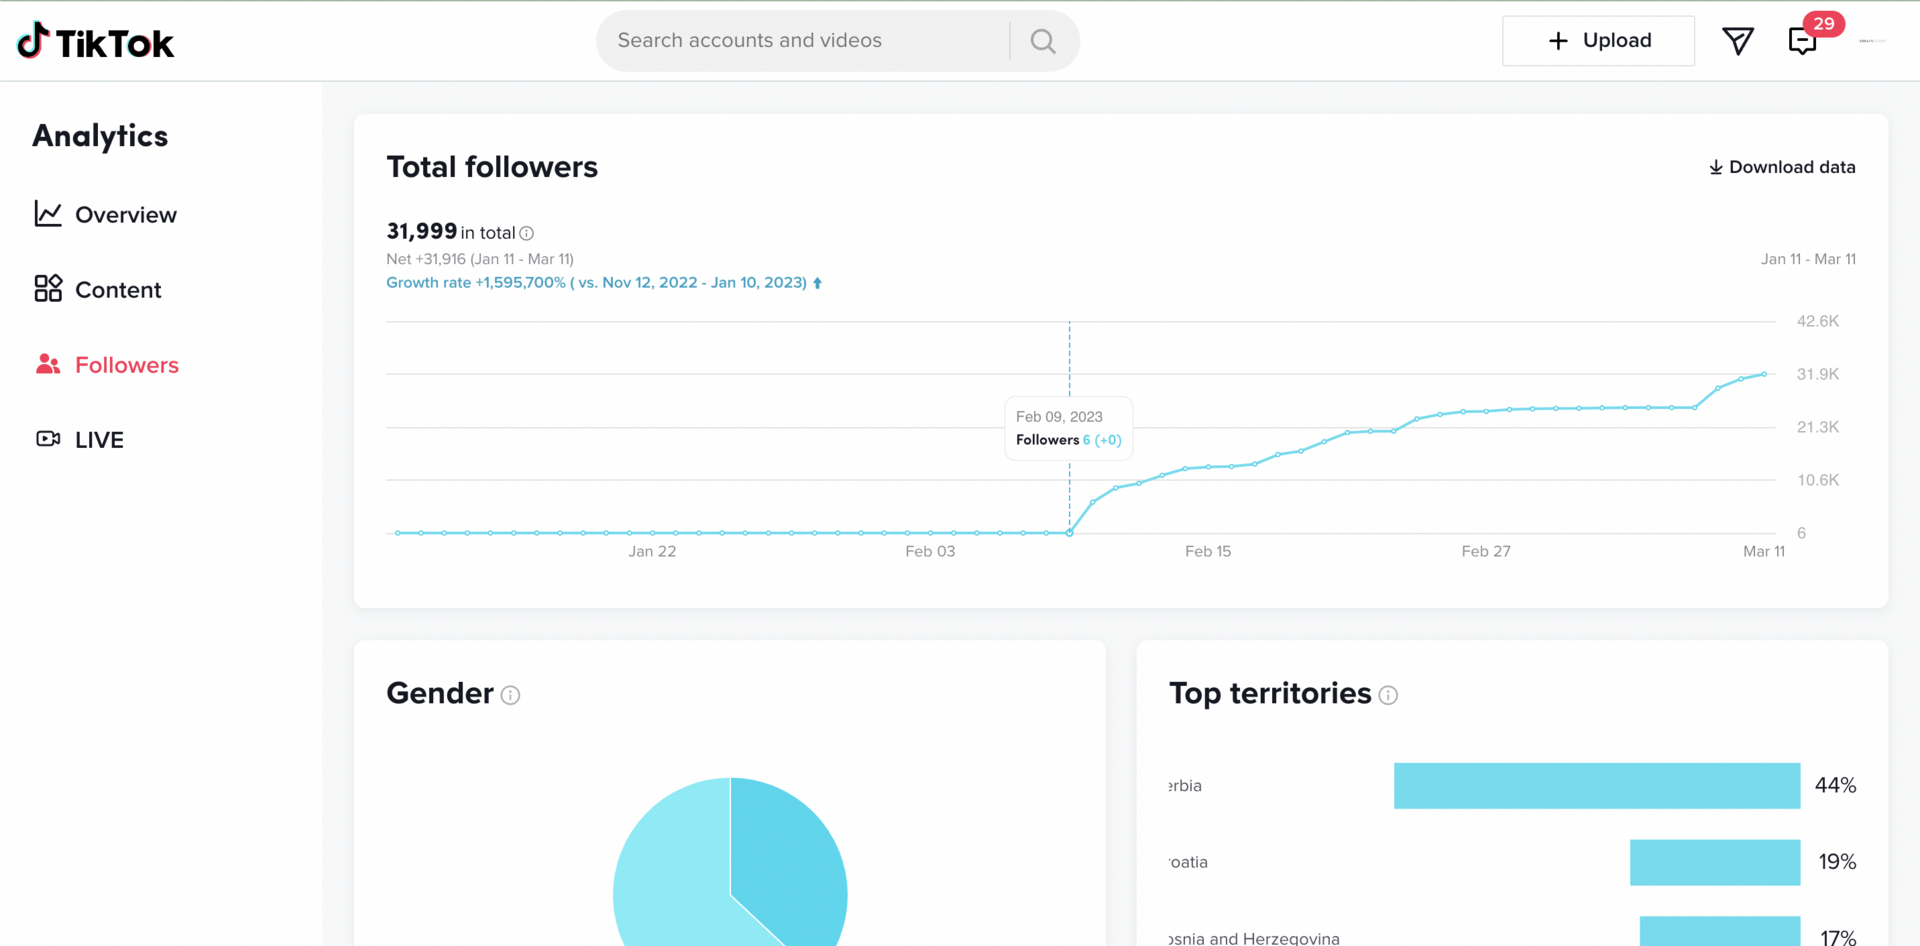Screen dimensions: 1920x946
Task: Open the LIVE analytics tab
Action: tap(80, 439)
